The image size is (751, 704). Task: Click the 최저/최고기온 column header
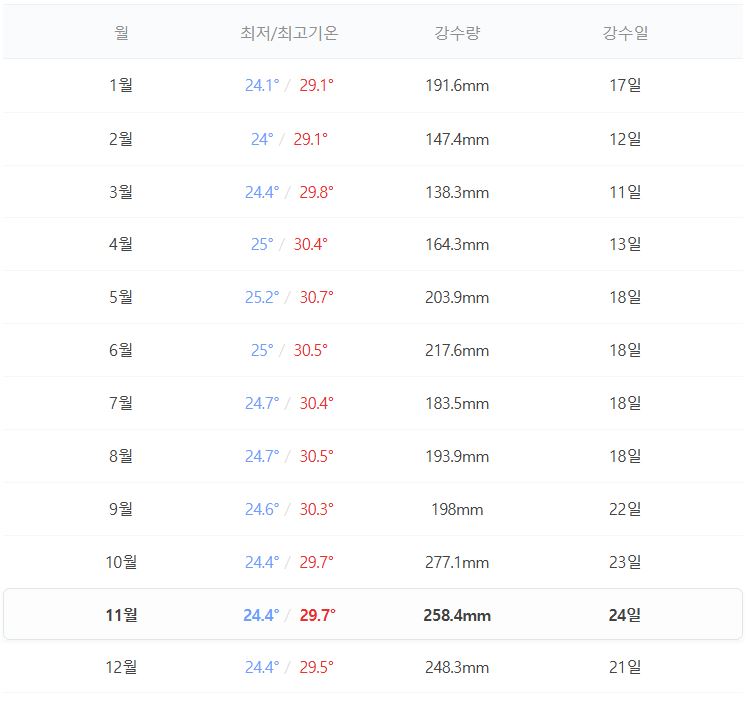click(289, 33)
